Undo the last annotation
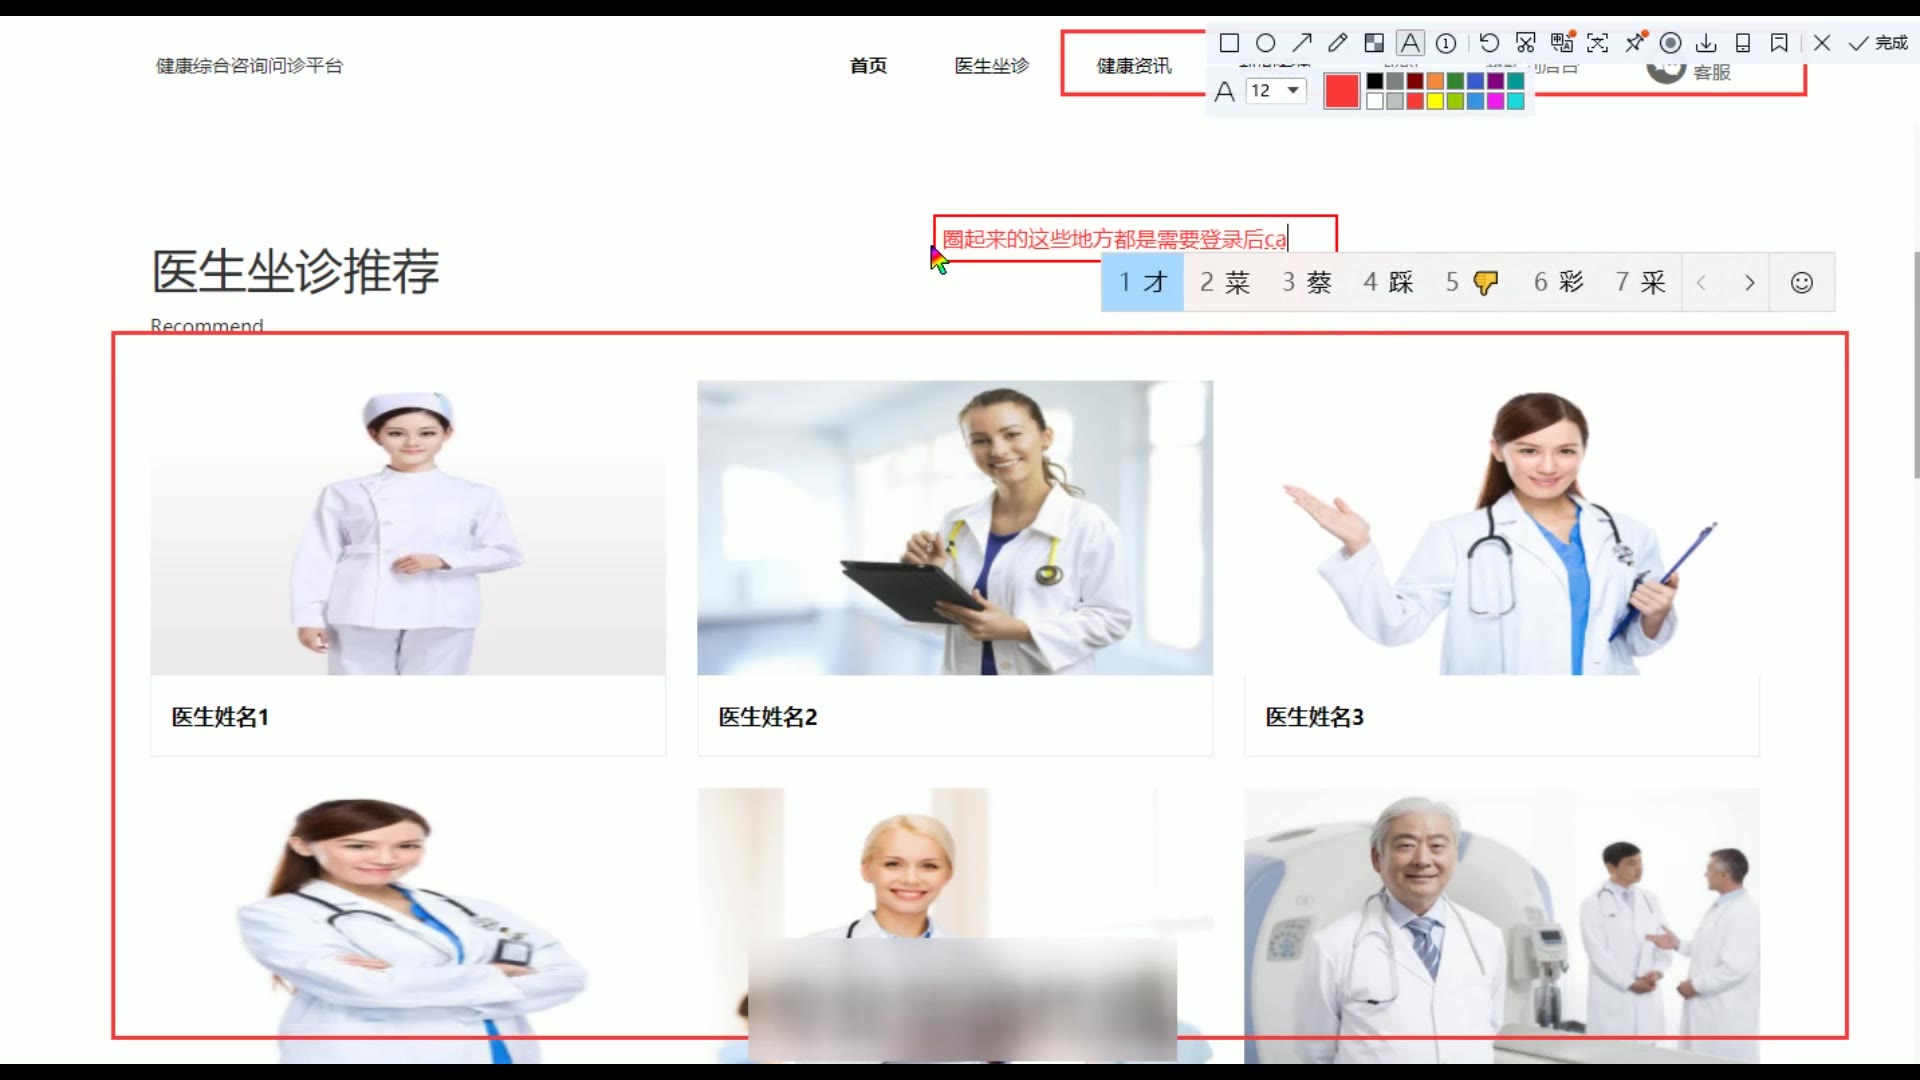Viewport: 1920px width, 1080px height. pos(1489,43)
